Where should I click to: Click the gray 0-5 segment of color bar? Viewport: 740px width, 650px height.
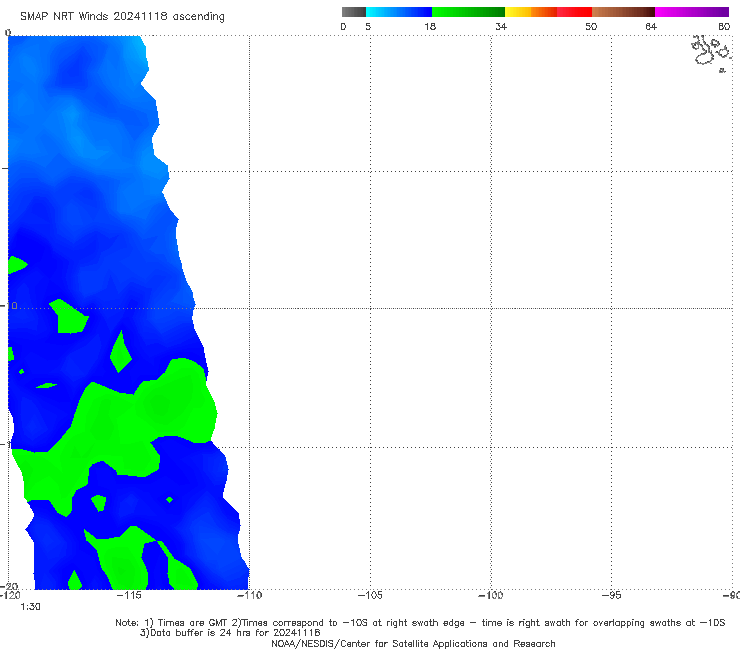[x=354, y=12]
